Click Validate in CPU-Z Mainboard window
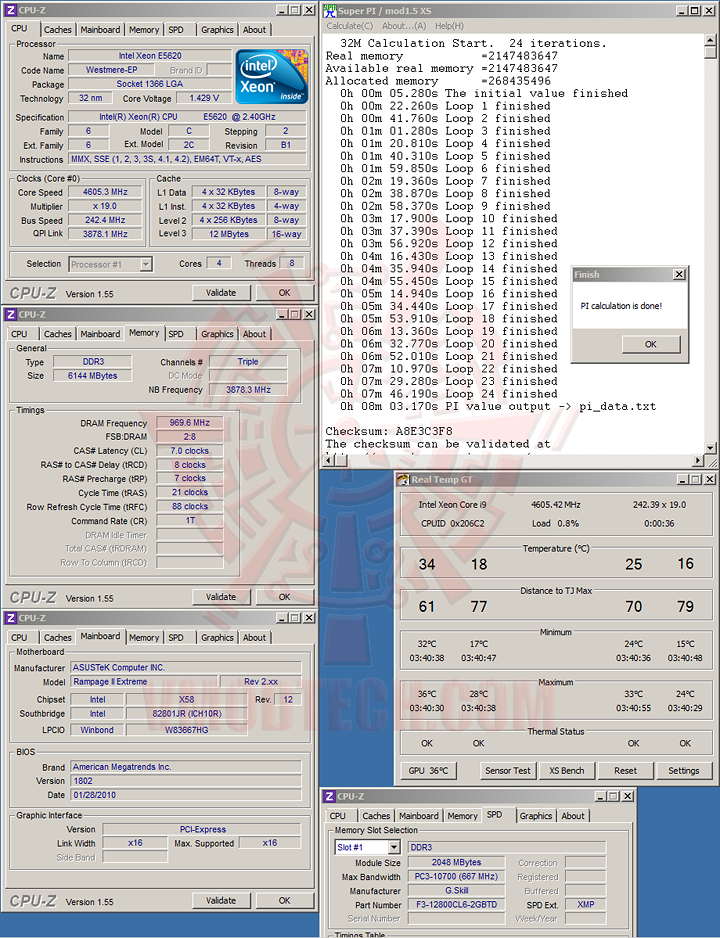The width and height of the screenshot is (720, 938). (221, 900)
